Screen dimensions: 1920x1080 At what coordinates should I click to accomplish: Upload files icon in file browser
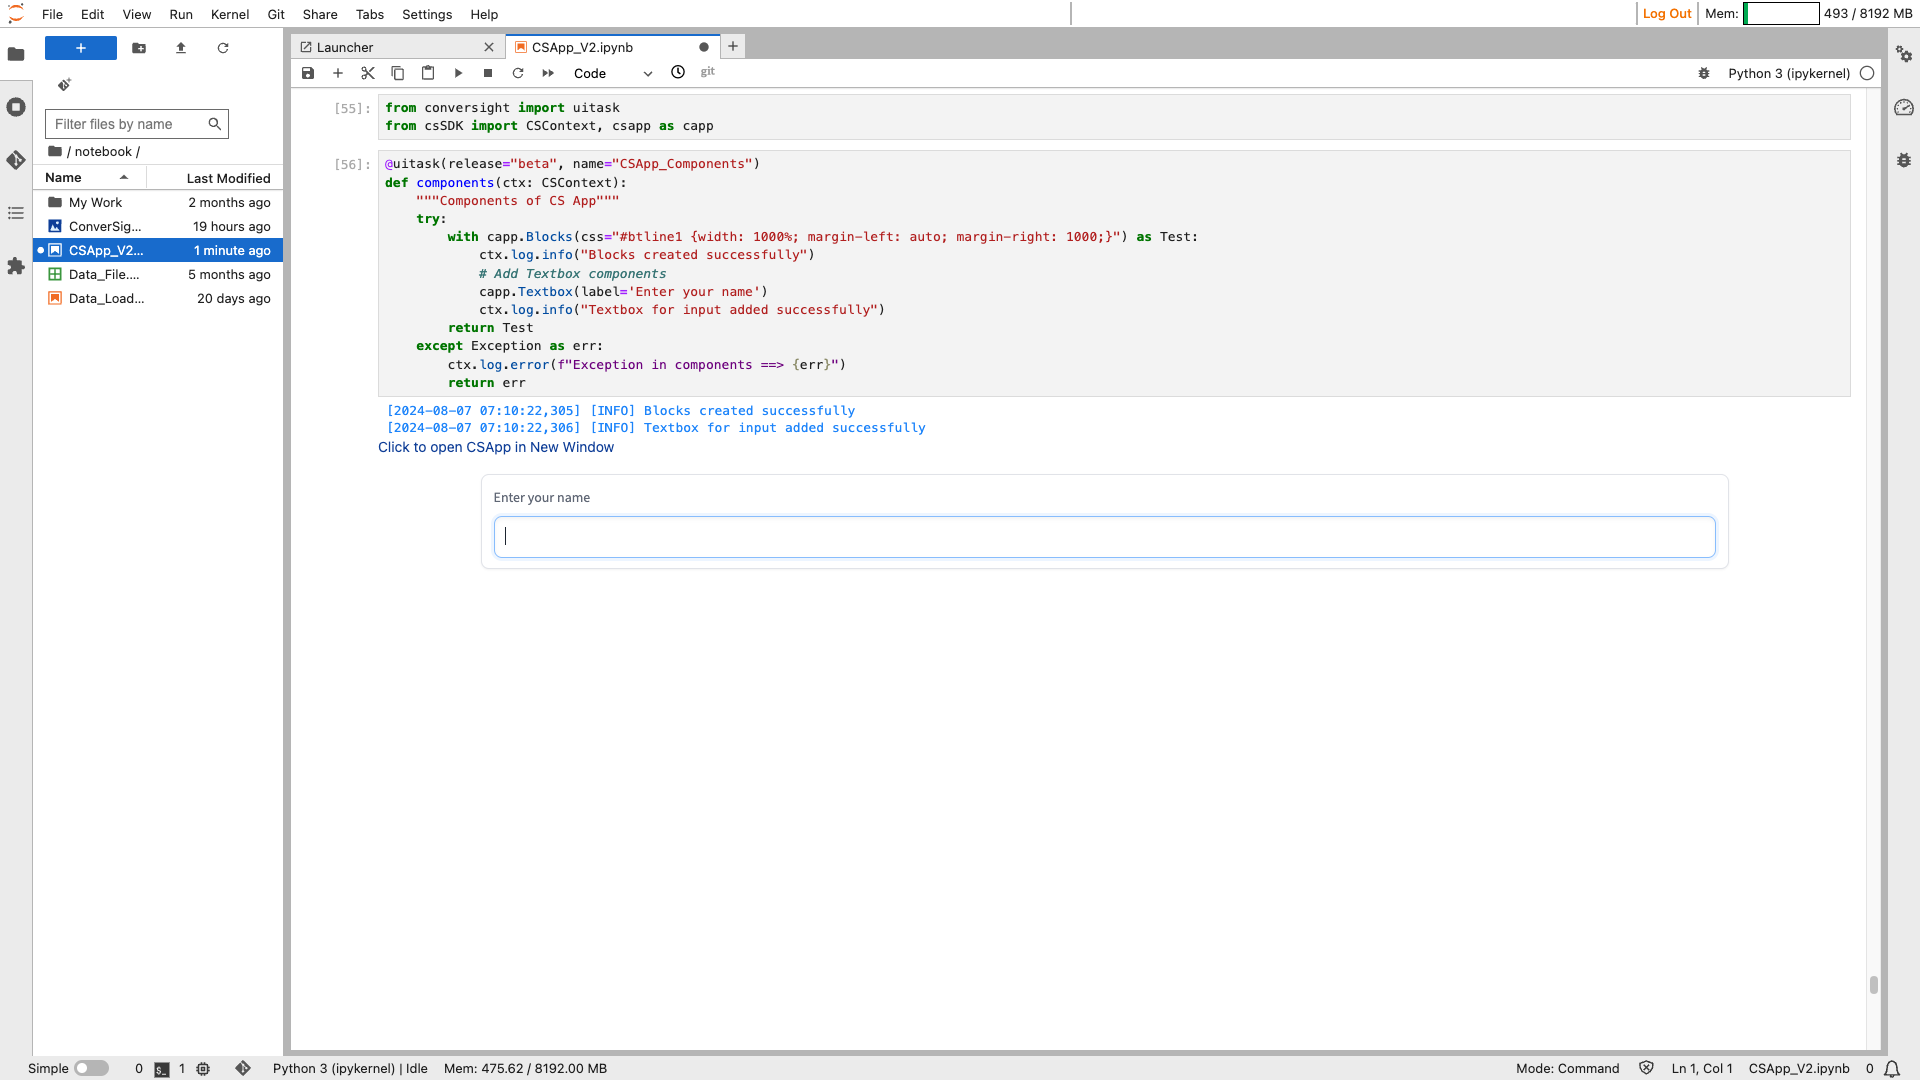point(181,48)
